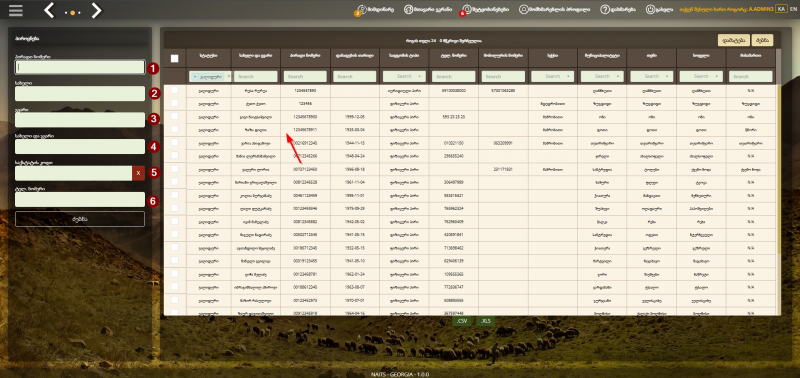Click the Search box under the last column
Screen dimensions: 800x378
pyautogui.click(x=751, y=76)
